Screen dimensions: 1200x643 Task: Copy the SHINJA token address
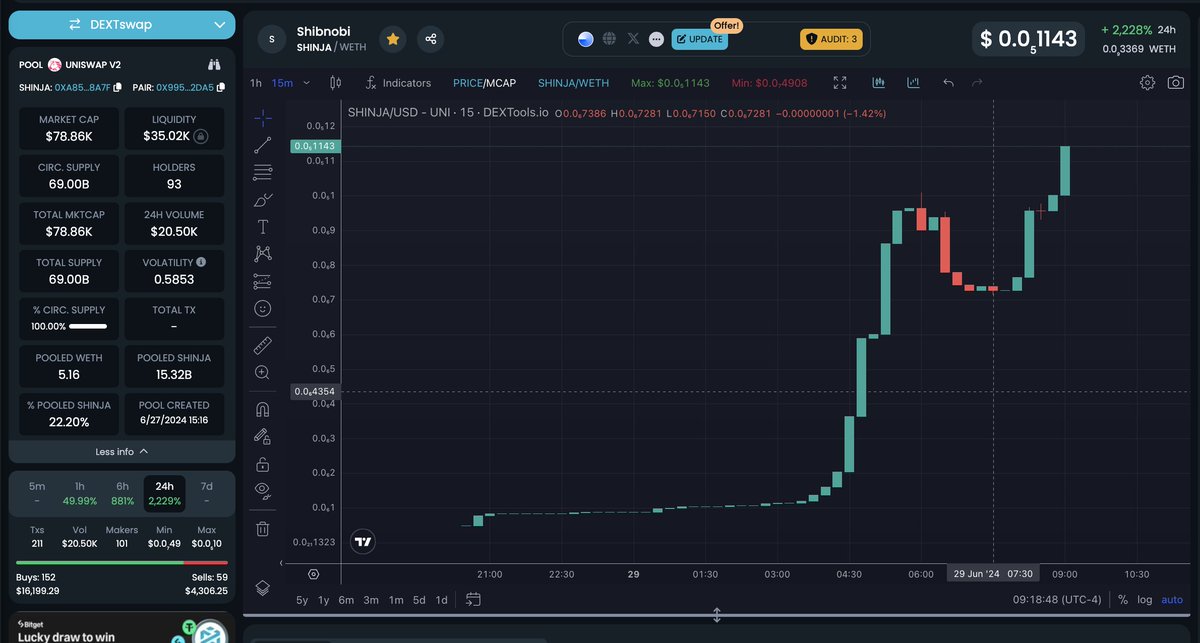[x=118, y=88]
